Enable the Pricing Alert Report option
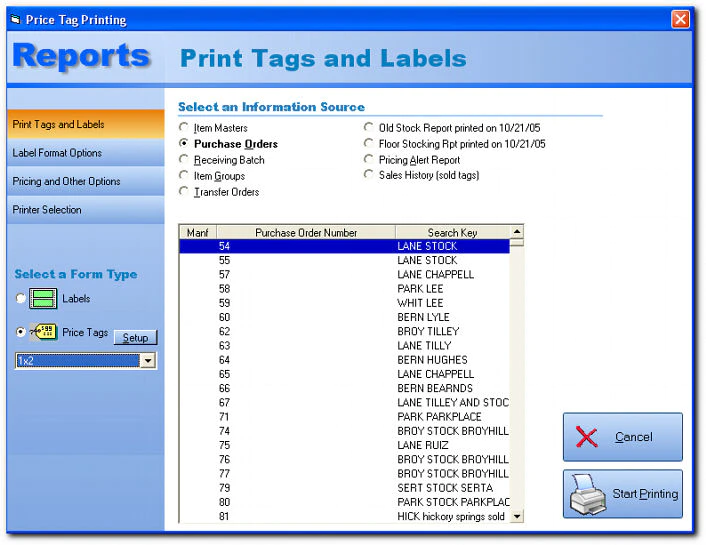 369,159
